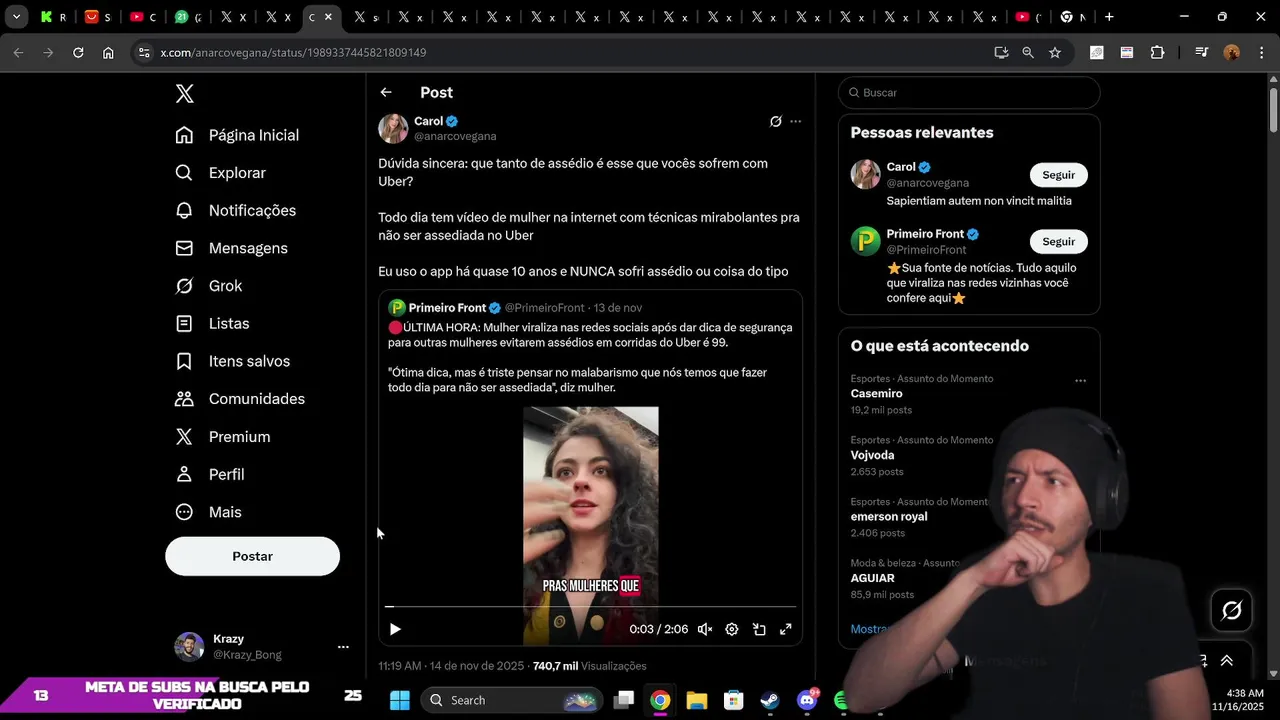Open File Explorer from taskbar
The height and width of the screenshot is (720, 1280).
pos(697,700)
